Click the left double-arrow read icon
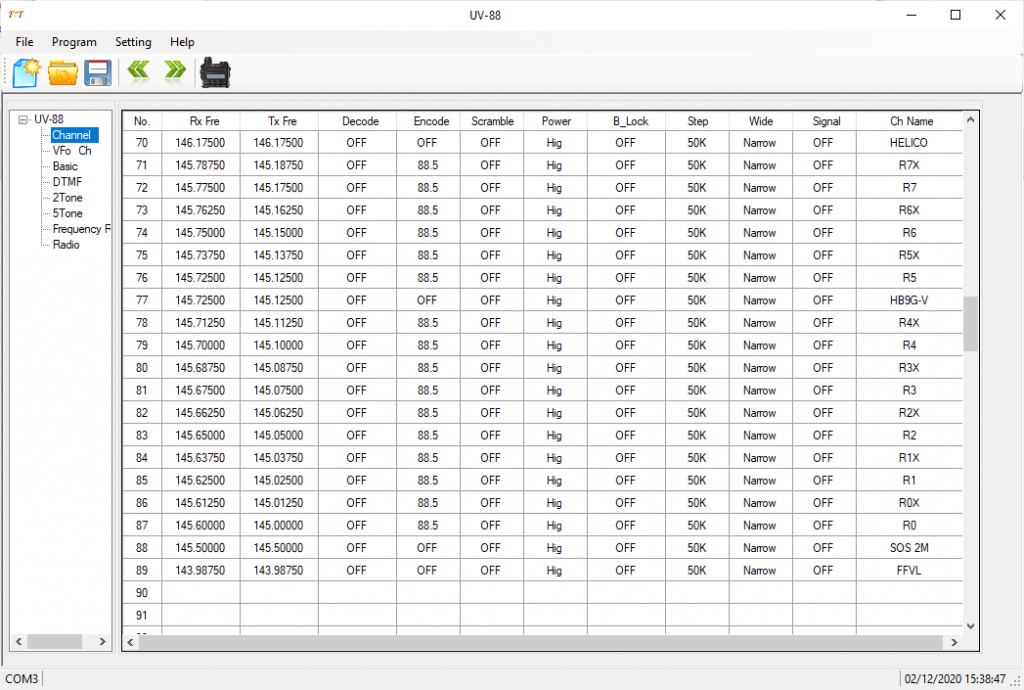1024x690 pixels. [x=138, y=70]
